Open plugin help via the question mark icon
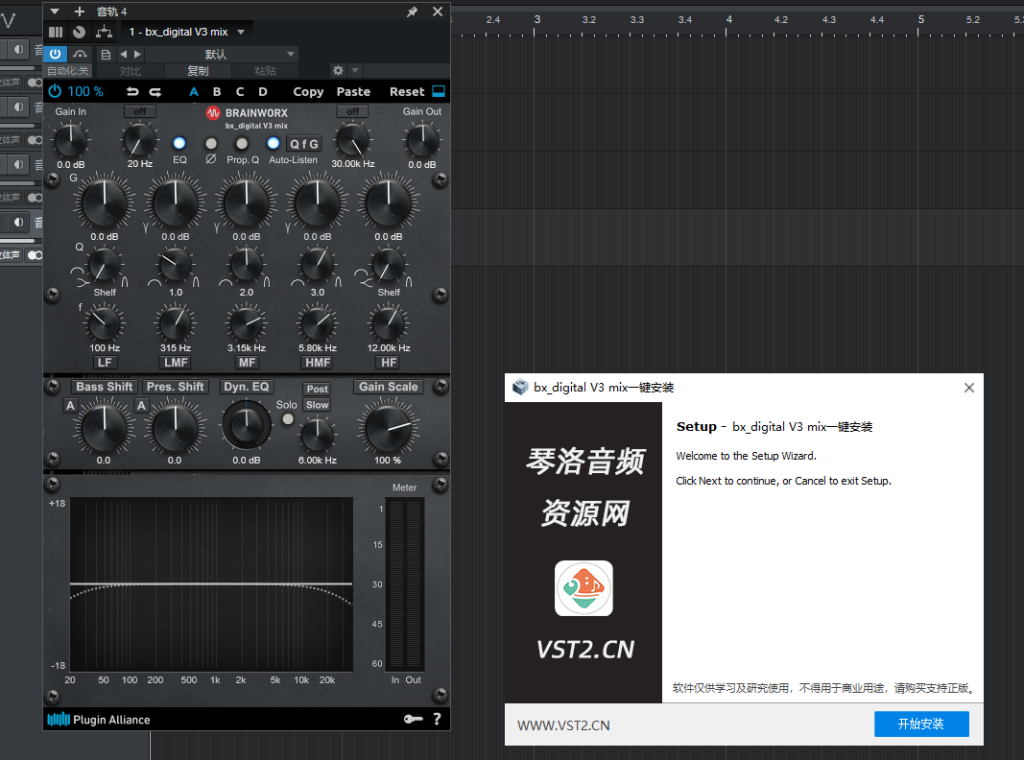The height and width of the screenshot is (760, 1024). tap(437, 719)
